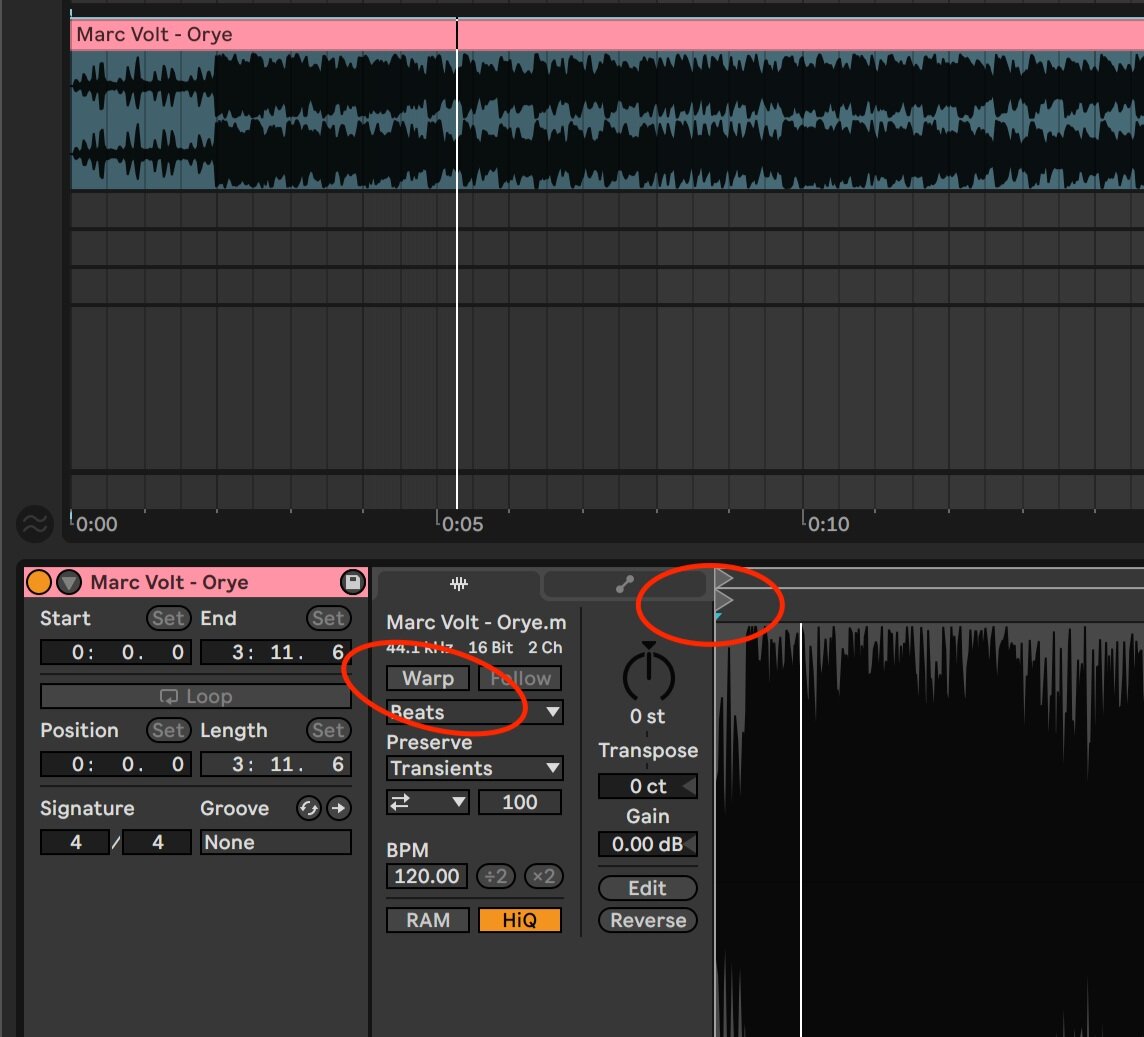Click the Start time value field
This screenshot has height=1037, width=1144.
click(116, 652)
